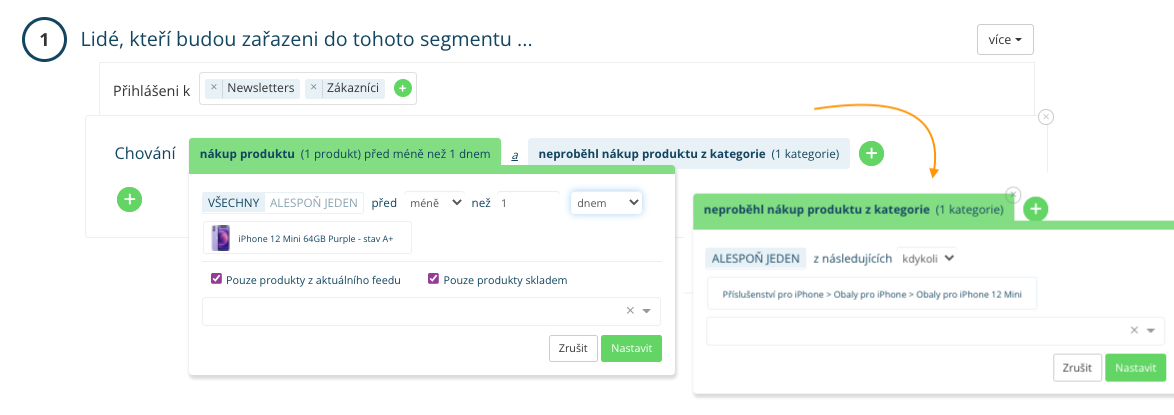This screenshot has width=1174, height=415.
Task: Clear the category search field in right panel
Action: tap(1134, 331)
